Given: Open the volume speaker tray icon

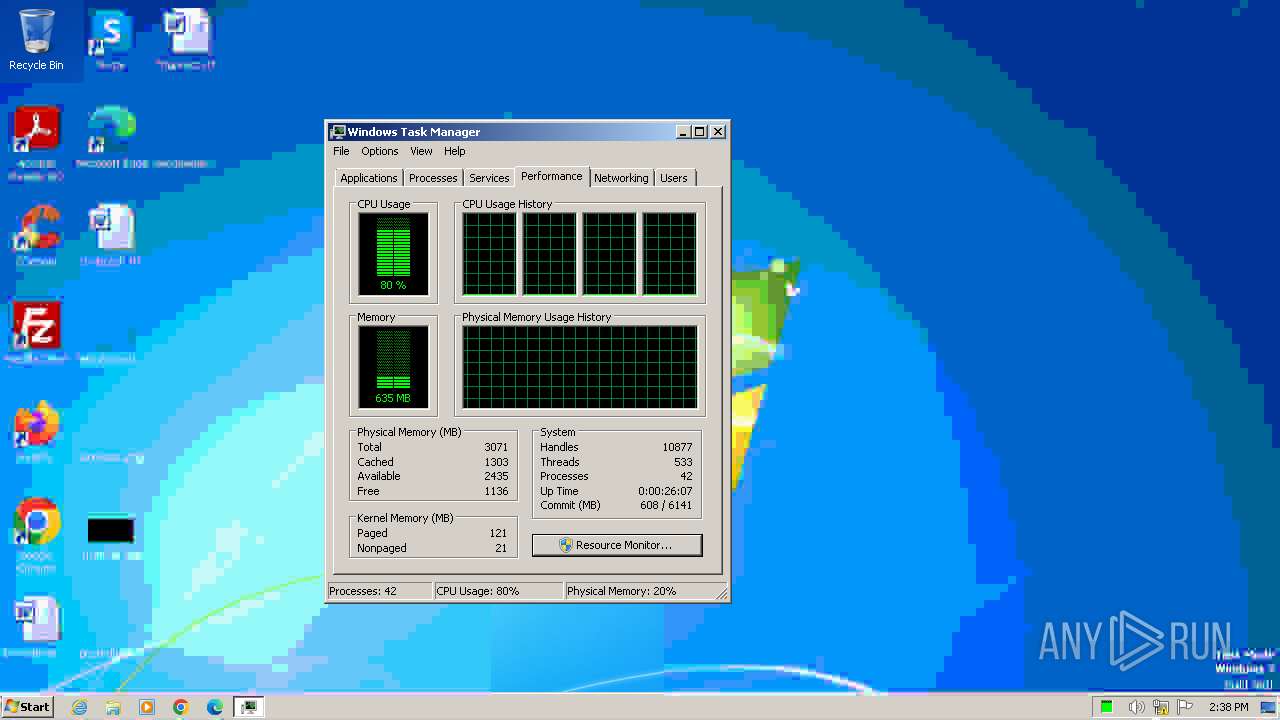Looking at the screenshot, I should coord(1136,707).
